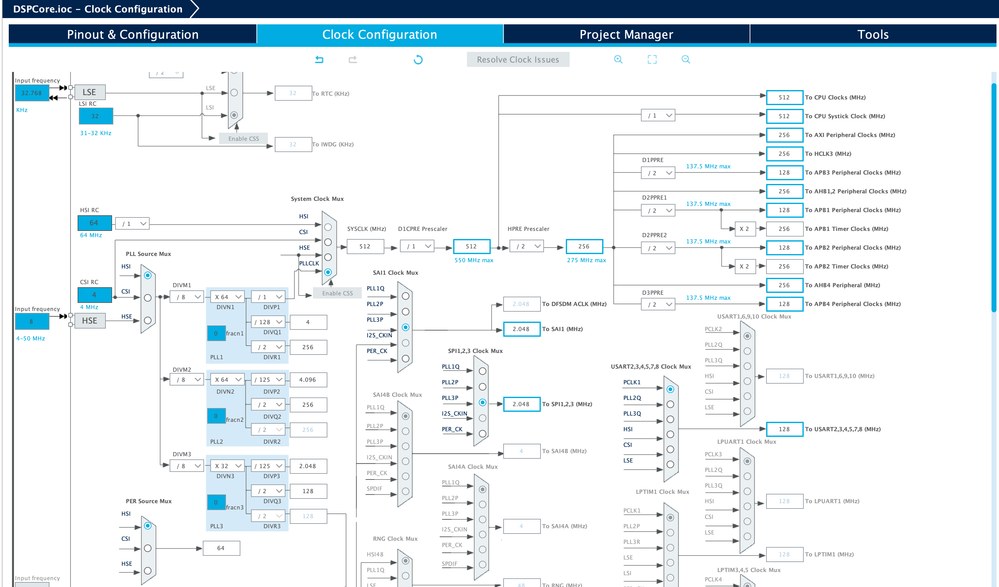
Task: Click the To USART2,3,4,5,7,8 128 field
Action: pos(784,429)
